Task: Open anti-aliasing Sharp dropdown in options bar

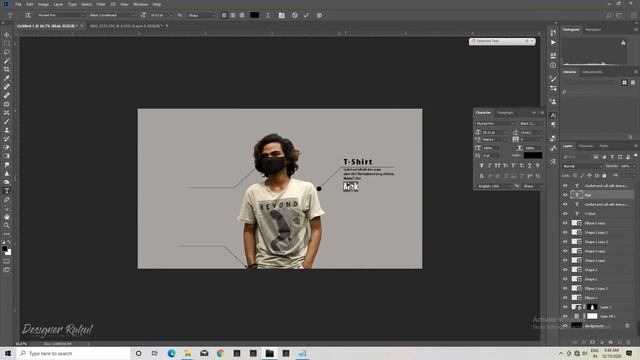Action: pos(201,15)
